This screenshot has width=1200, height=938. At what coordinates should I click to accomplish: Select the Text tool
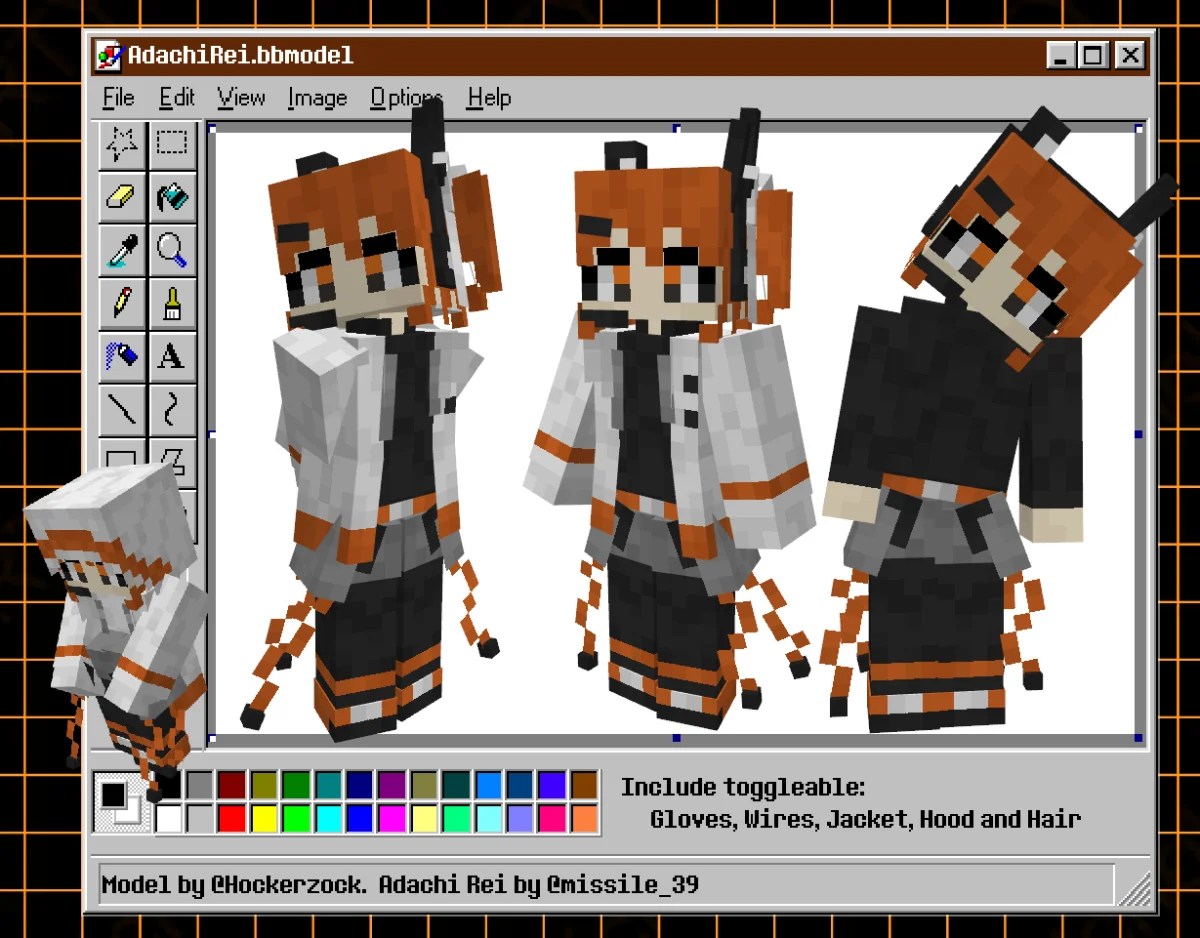(x=172, y=356)
